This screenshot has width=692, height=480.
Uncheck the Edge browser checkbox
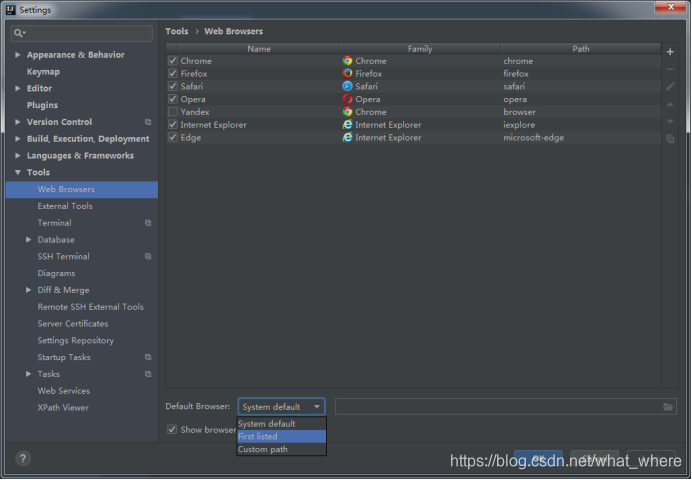pyautogui.click(x=173, y=138)
